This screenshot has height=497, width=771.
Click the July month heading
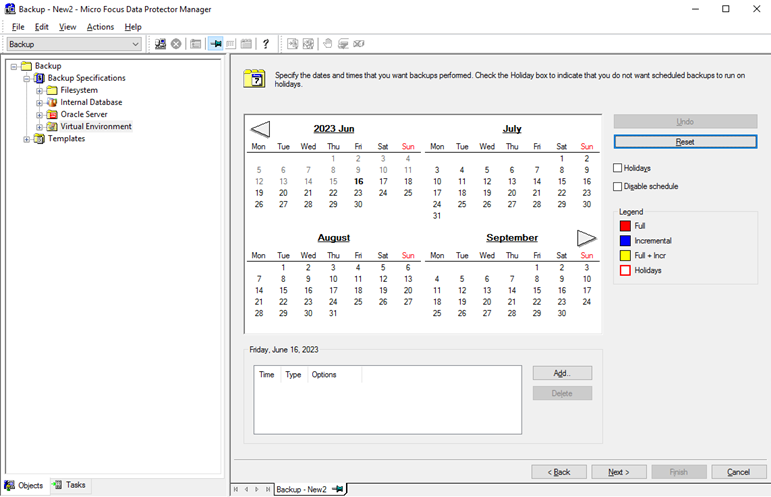coord(512,129)
